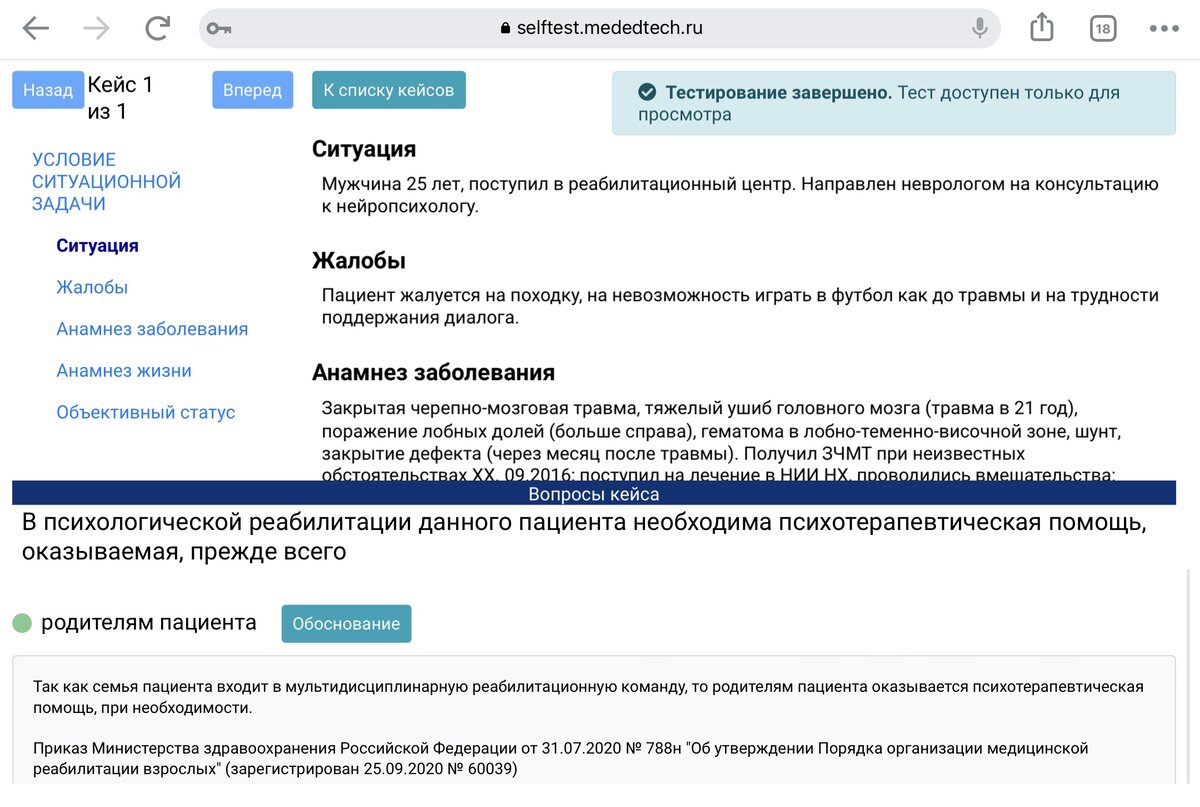Tap the browser back arrow

[36, 28]
